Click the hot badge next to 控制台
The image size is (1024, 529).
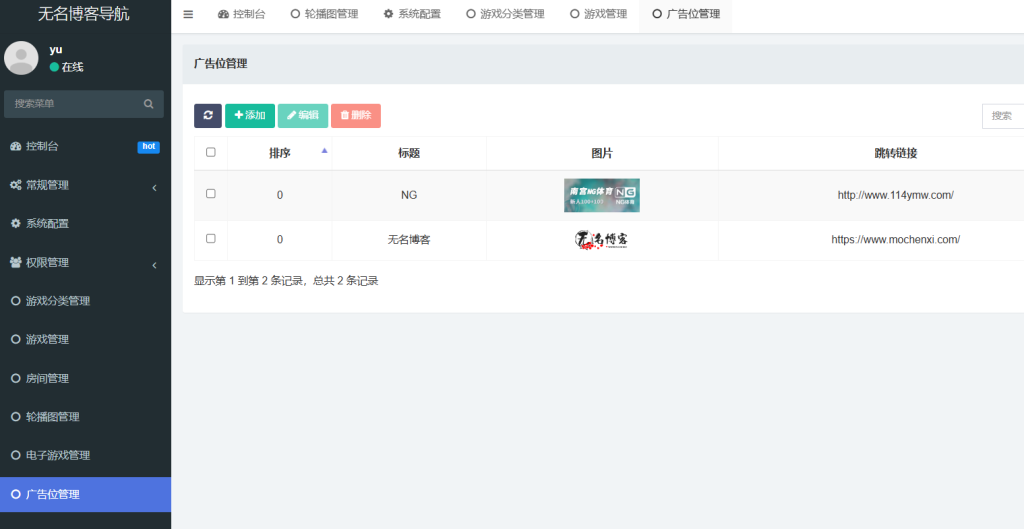pyautogui.click(x=149, y=147)
